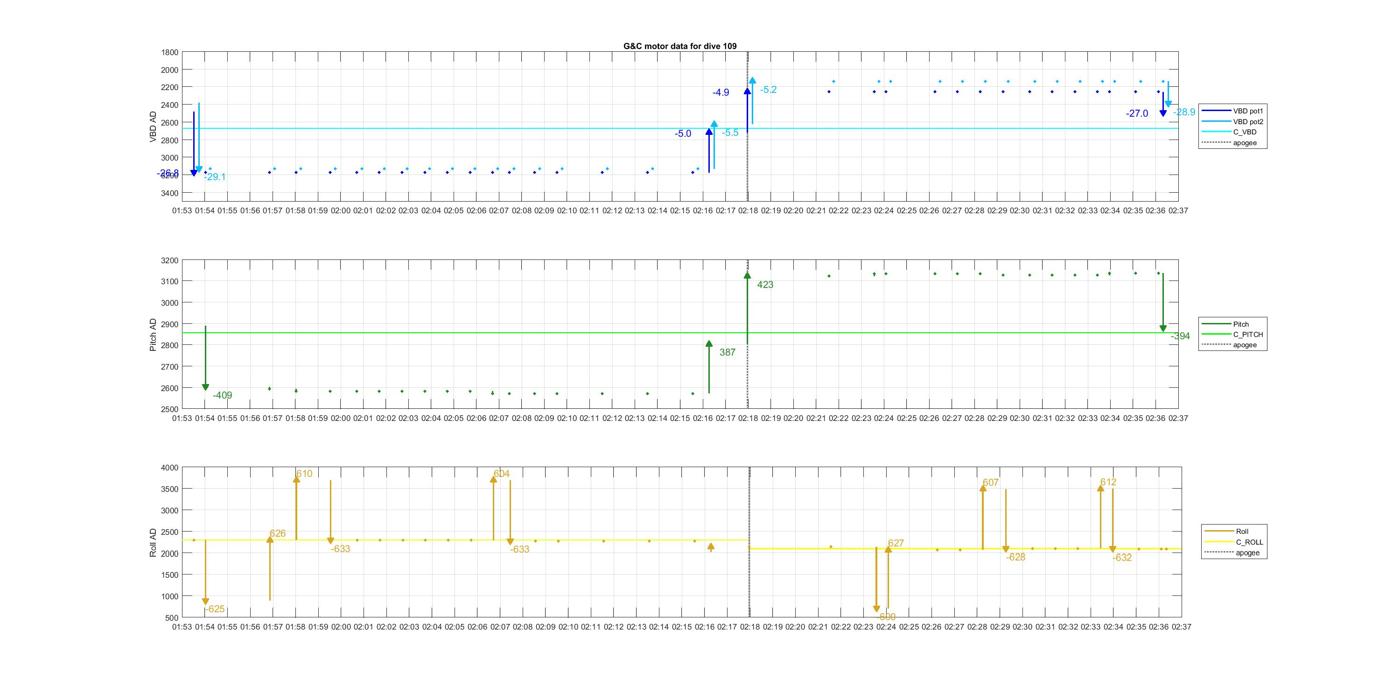Click the '-5.2' data label in VBD plot
This screenshot has width=1400, height=693.
[x=768, y=90]
